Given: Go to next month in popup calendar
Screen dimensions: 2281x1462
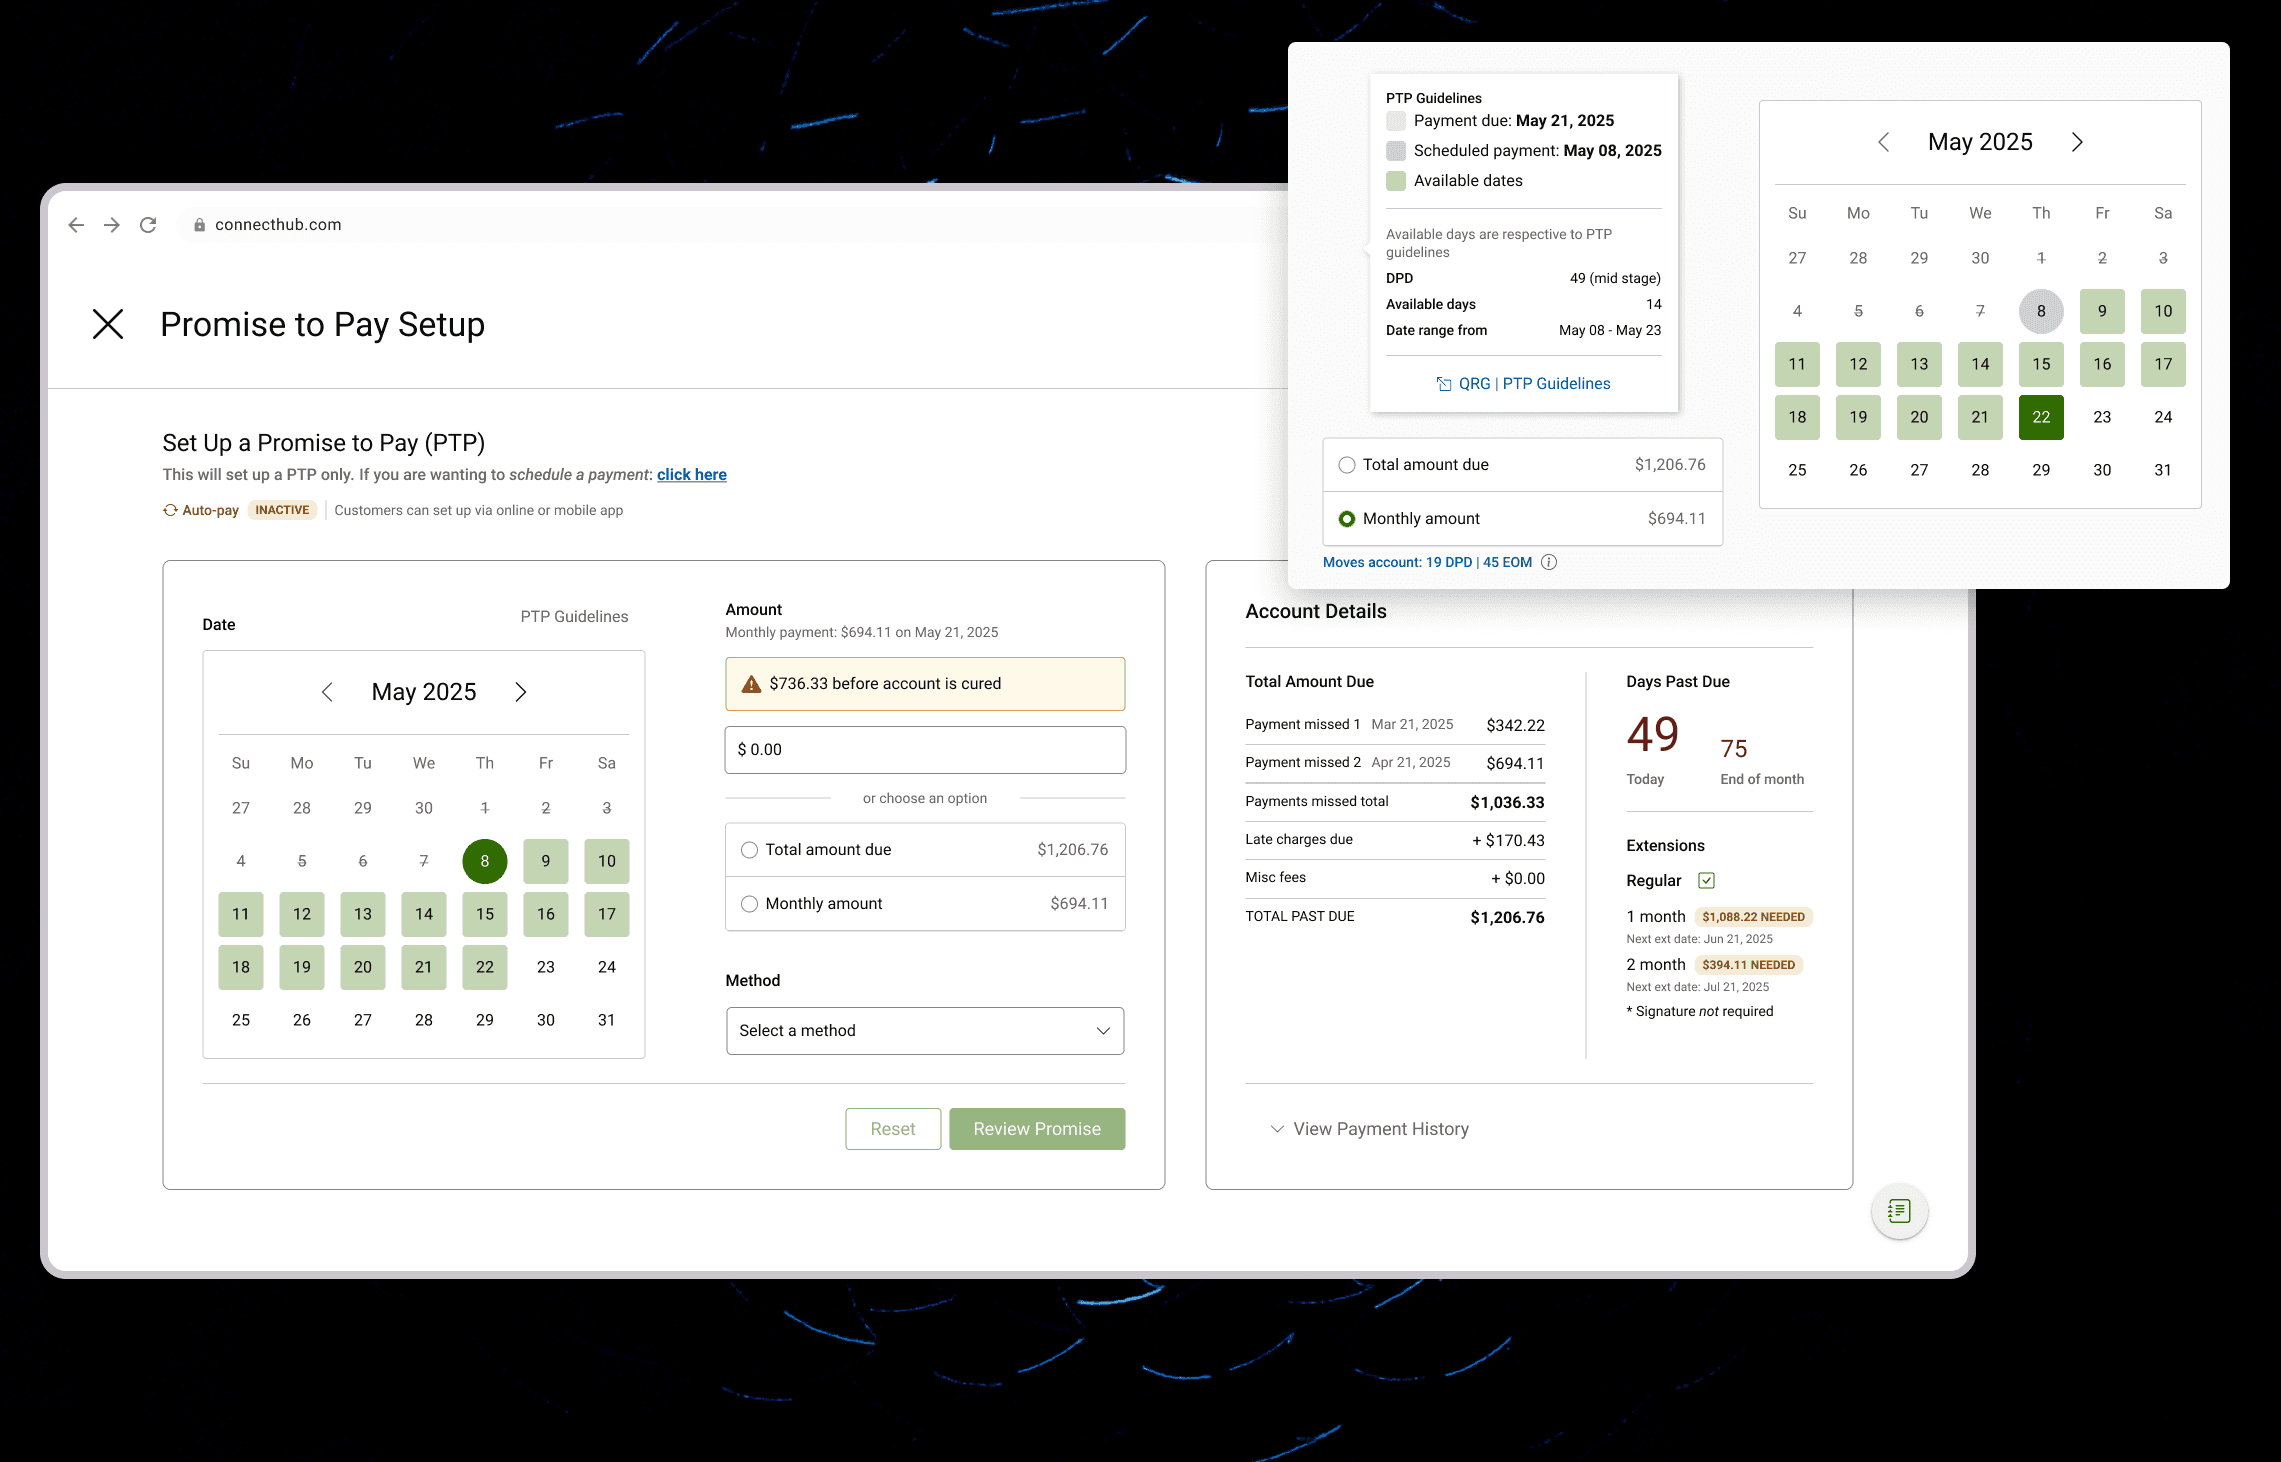Looking at the screenshot, I should tap(2077, 142).
